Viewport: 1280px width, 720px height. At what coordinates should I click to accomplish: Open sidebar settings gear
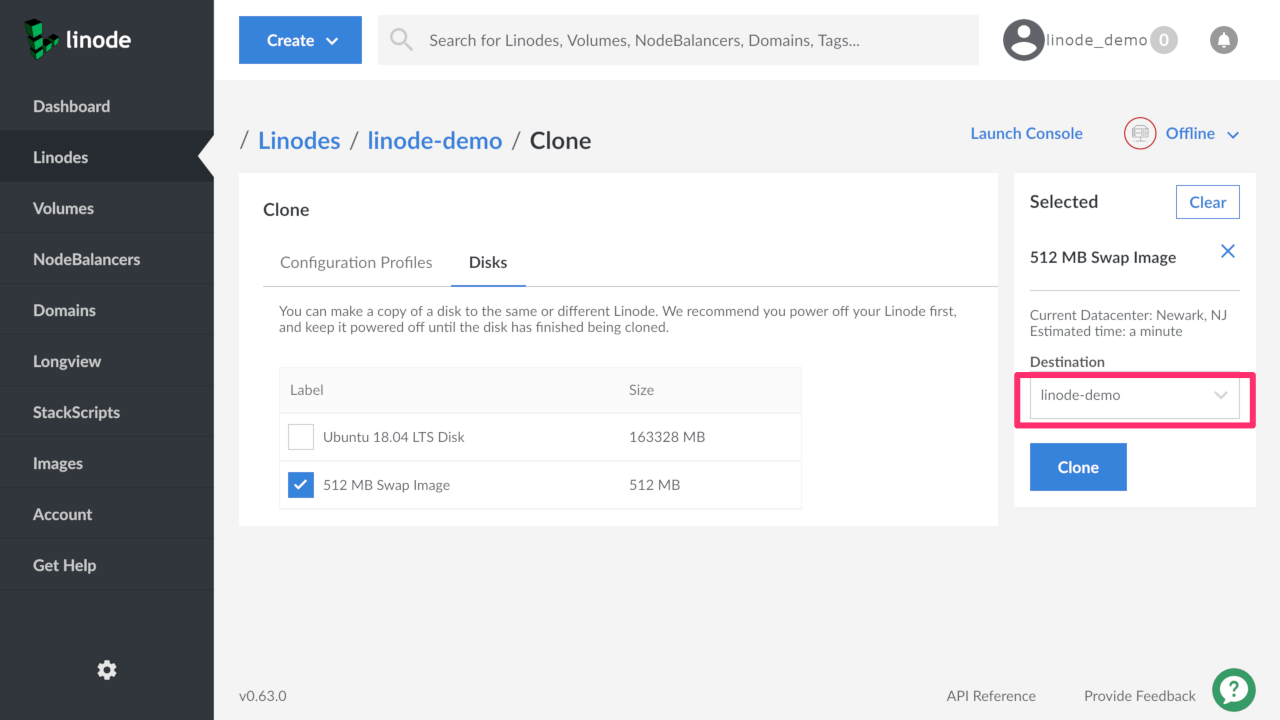pyautogui.click(x=106, y=669)
